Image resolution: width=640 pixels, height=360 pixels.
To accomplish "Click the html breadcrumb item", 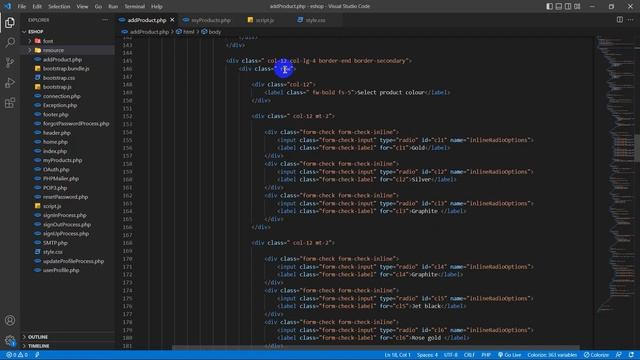I will coord(186,32).
